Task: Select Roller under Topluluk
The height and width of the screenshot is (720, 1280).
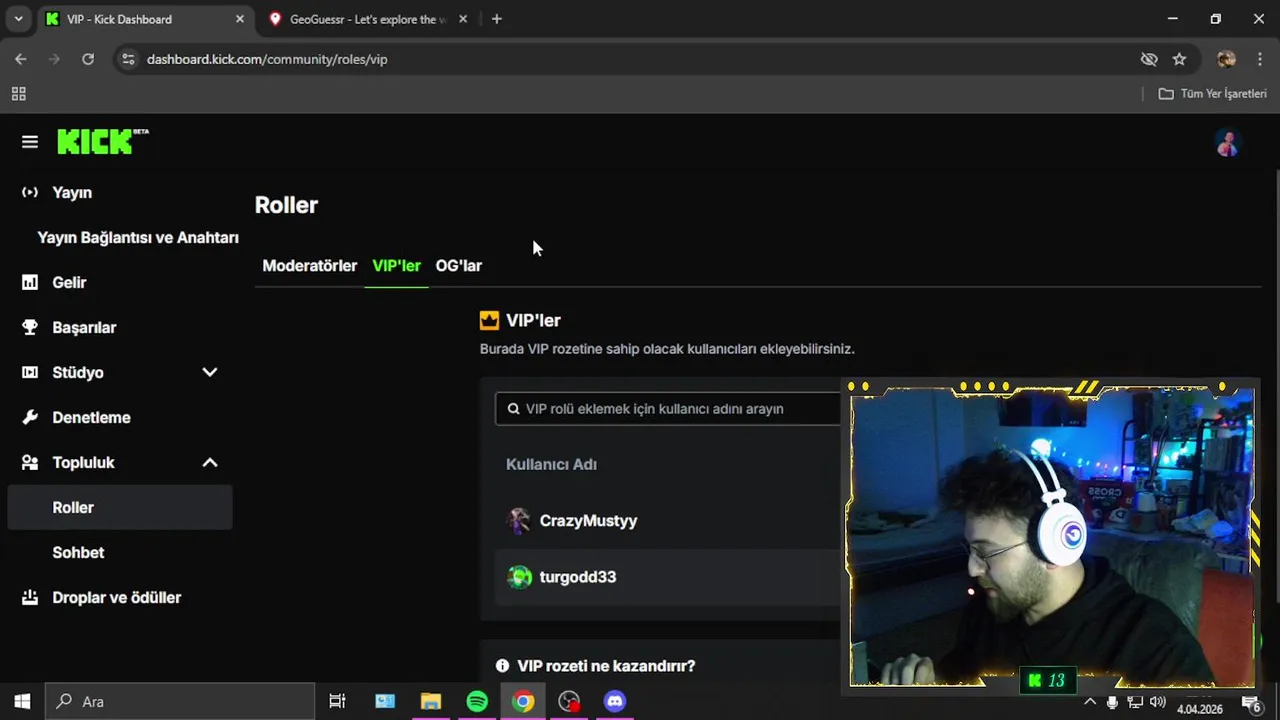Action: point(120,507)
